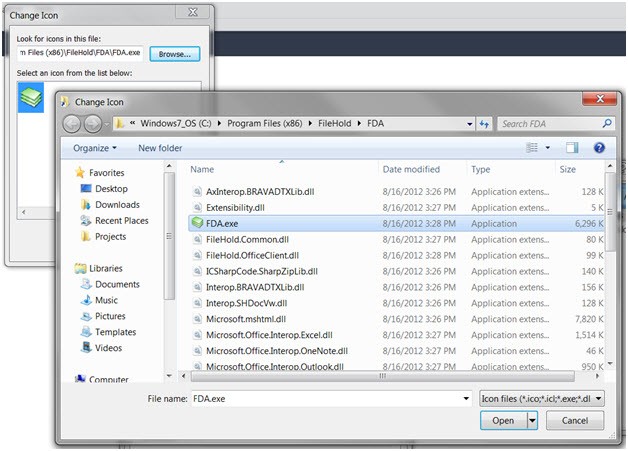This screenshot has height=451, width=628.
Task: Expand the arrow after Program Files (x86)
Action: tap(310, 124)
